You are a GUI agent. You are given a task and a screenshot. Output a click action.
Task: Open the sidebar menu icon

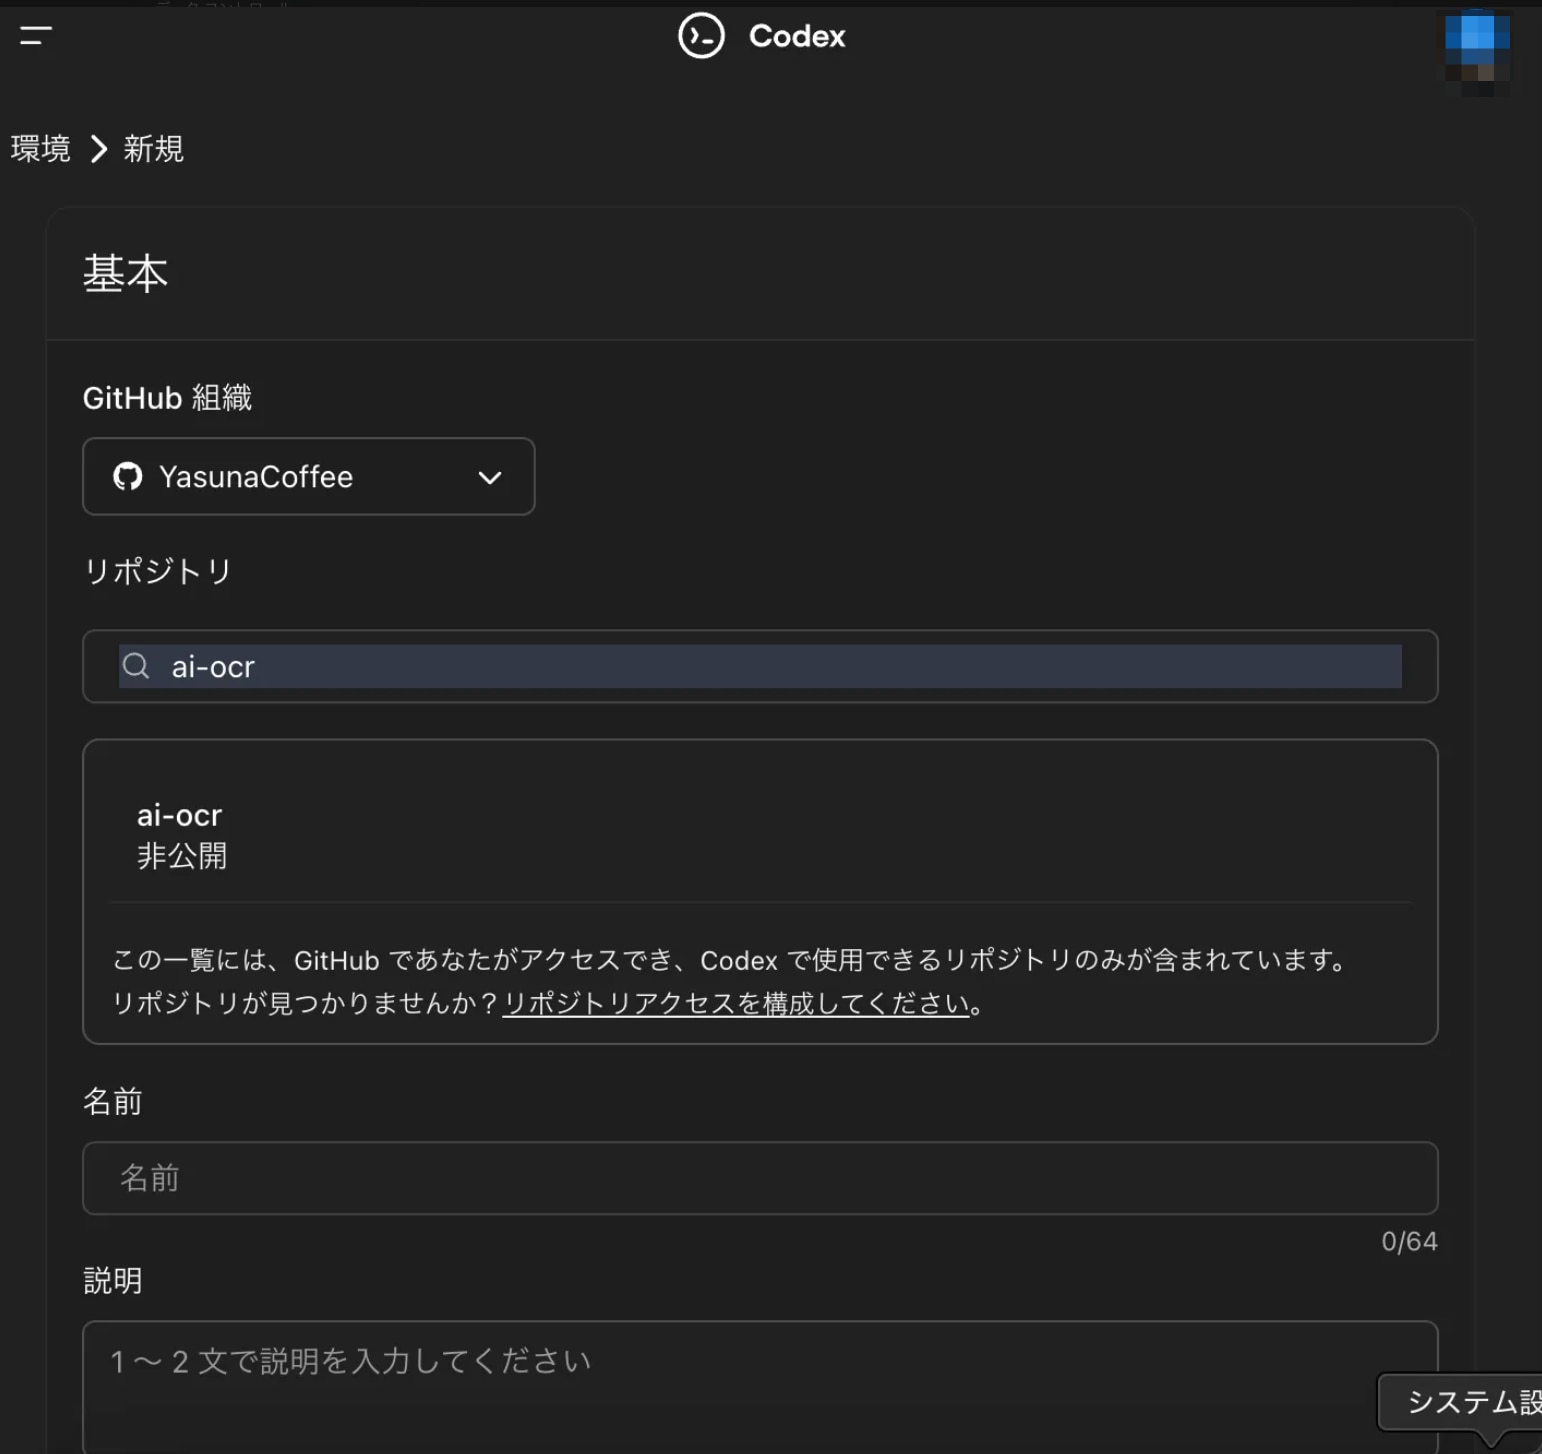point(35,36)
